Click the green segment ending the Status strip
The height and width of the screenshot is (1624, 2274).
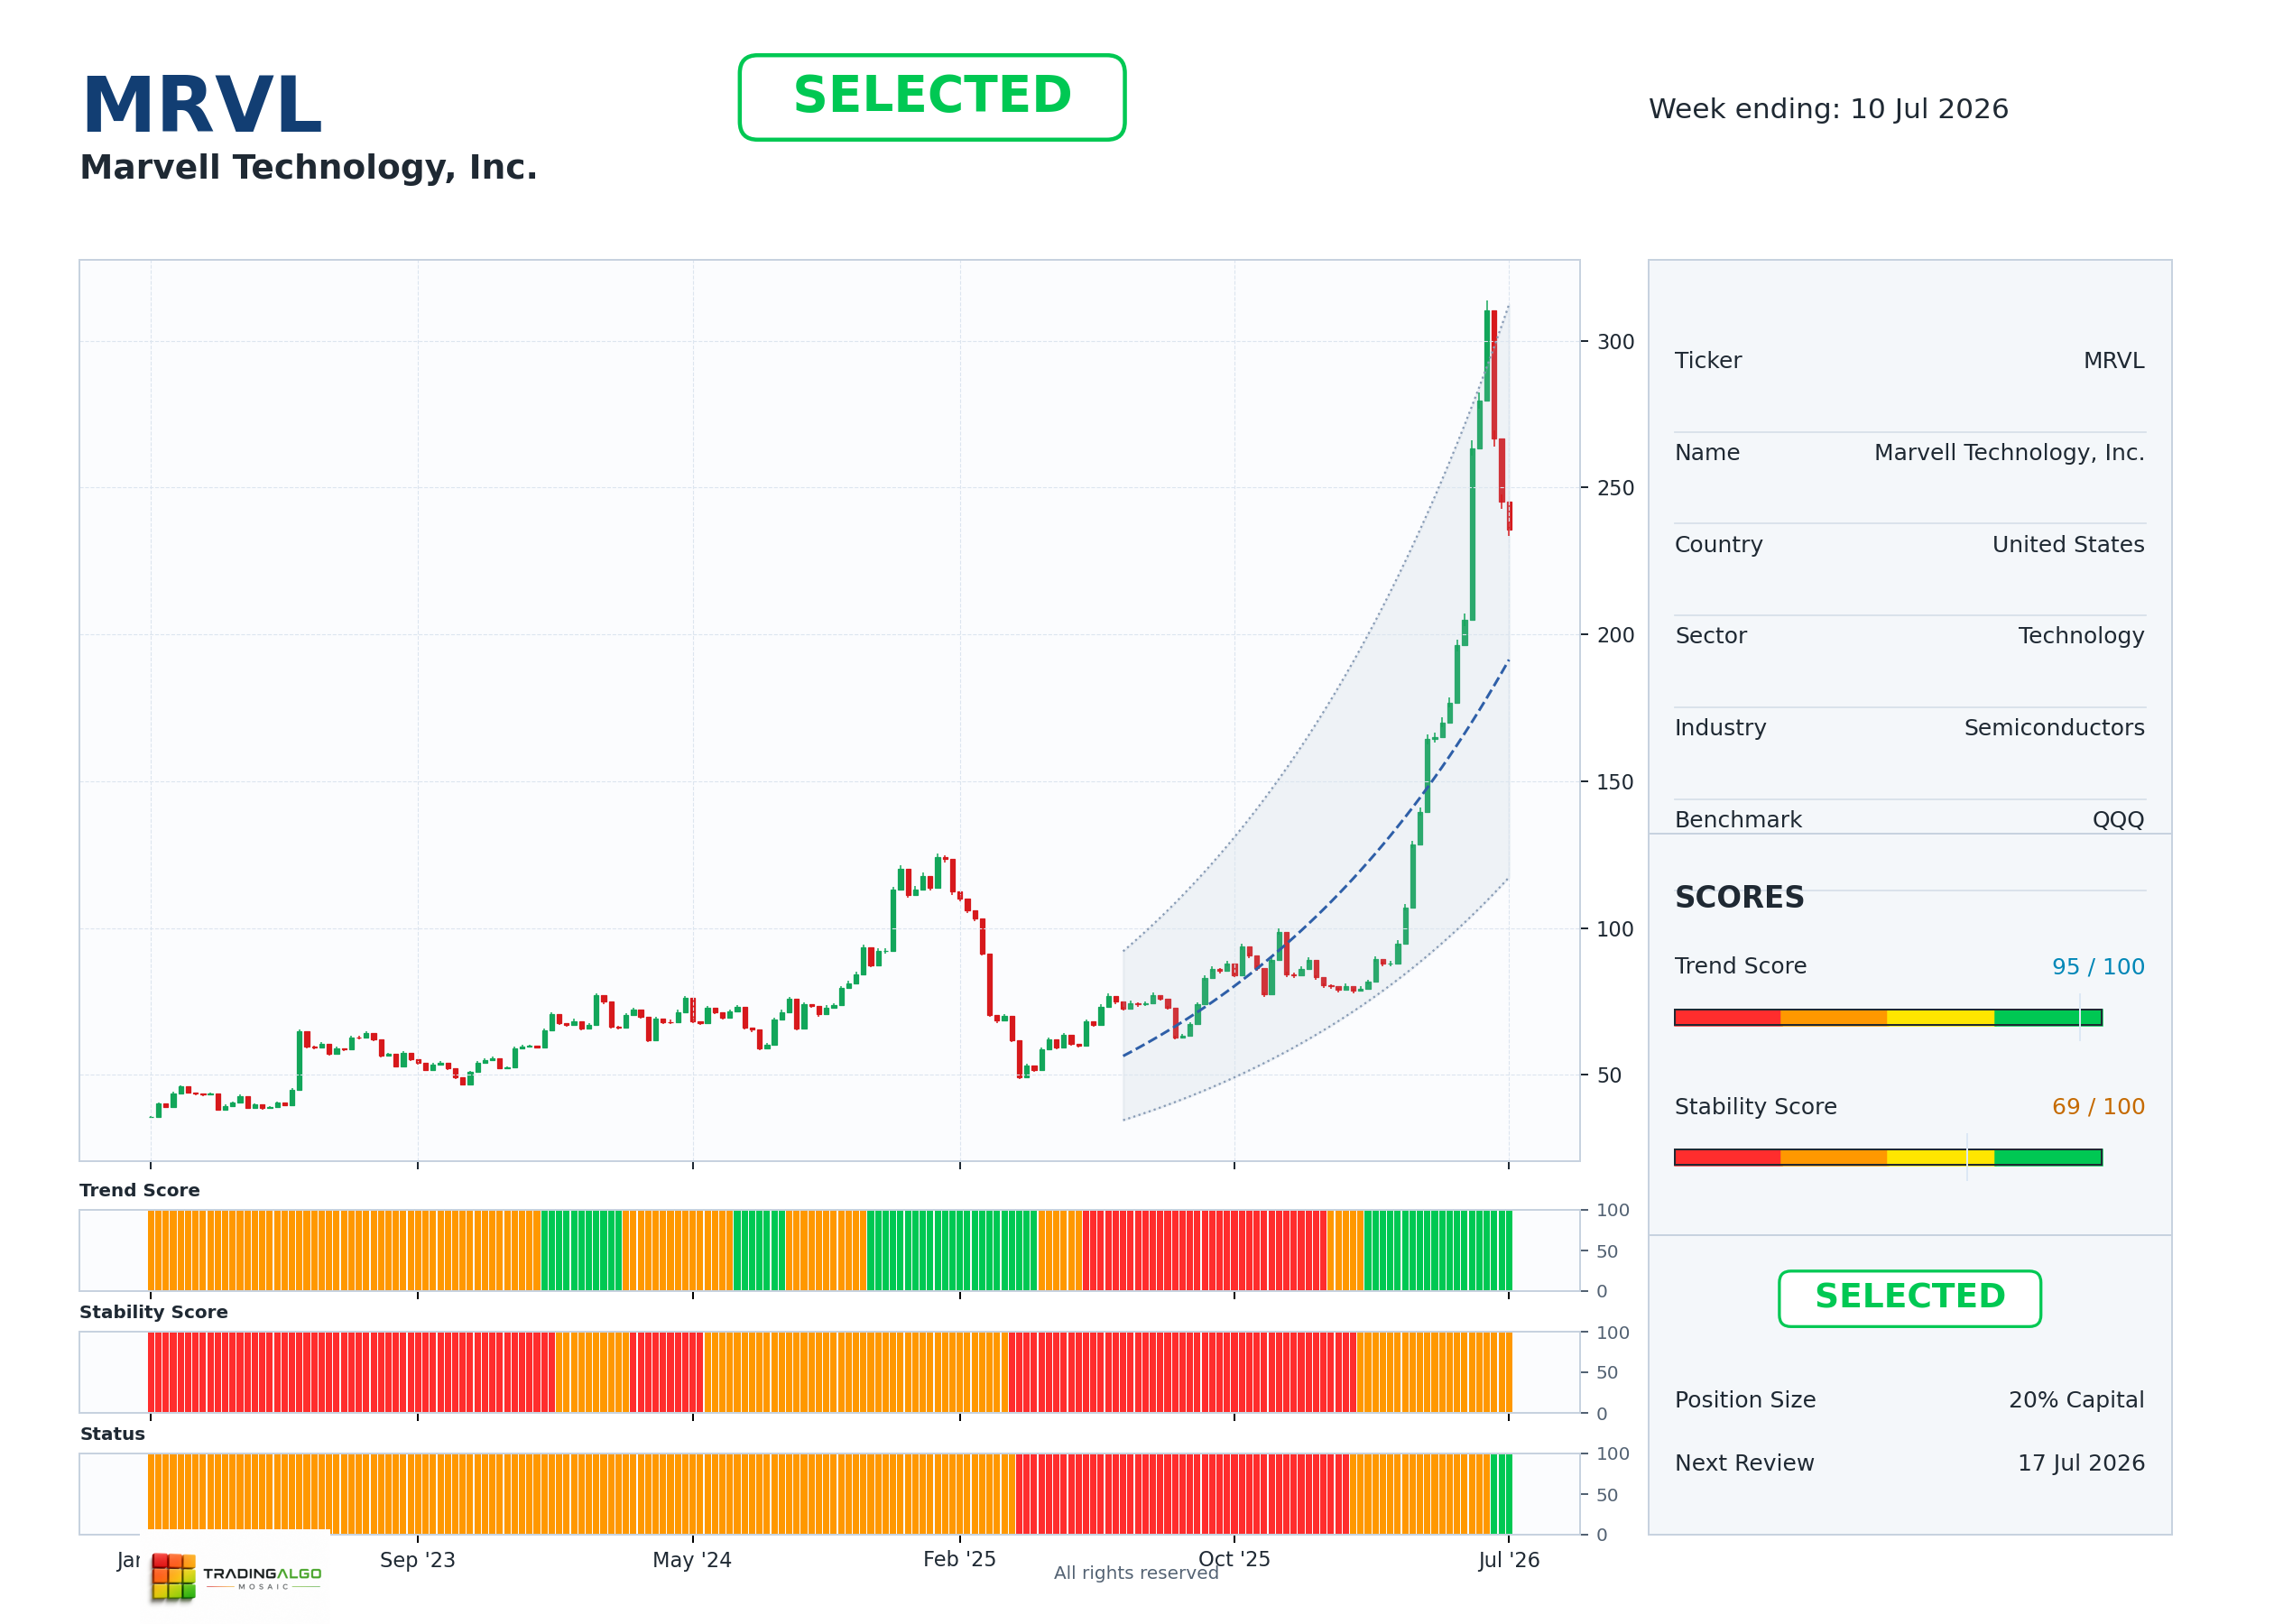1501,1494
